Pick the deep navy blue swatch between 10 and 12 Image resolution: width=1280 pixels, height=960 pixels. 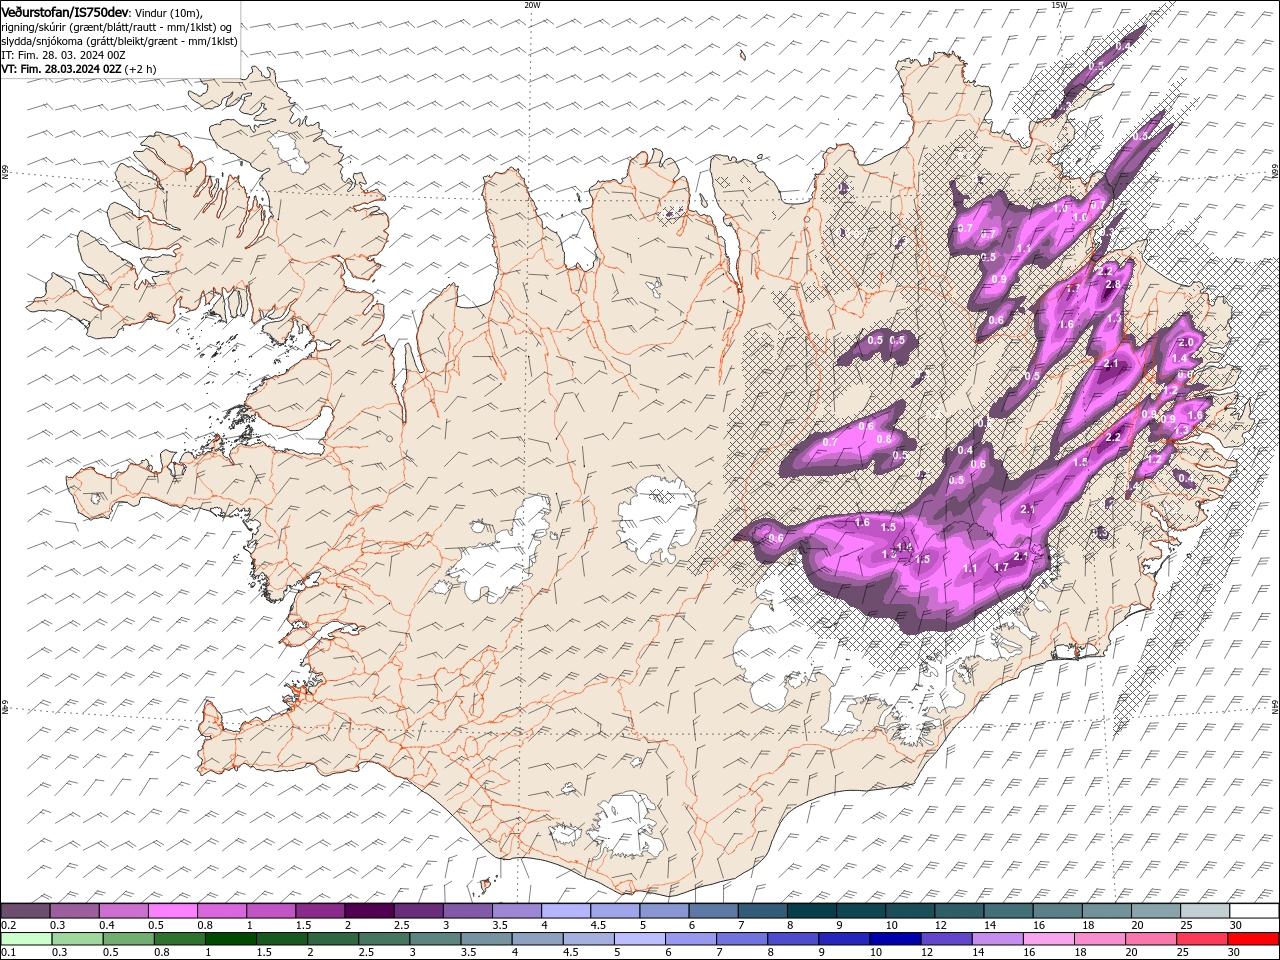click(x=895, y=939)
